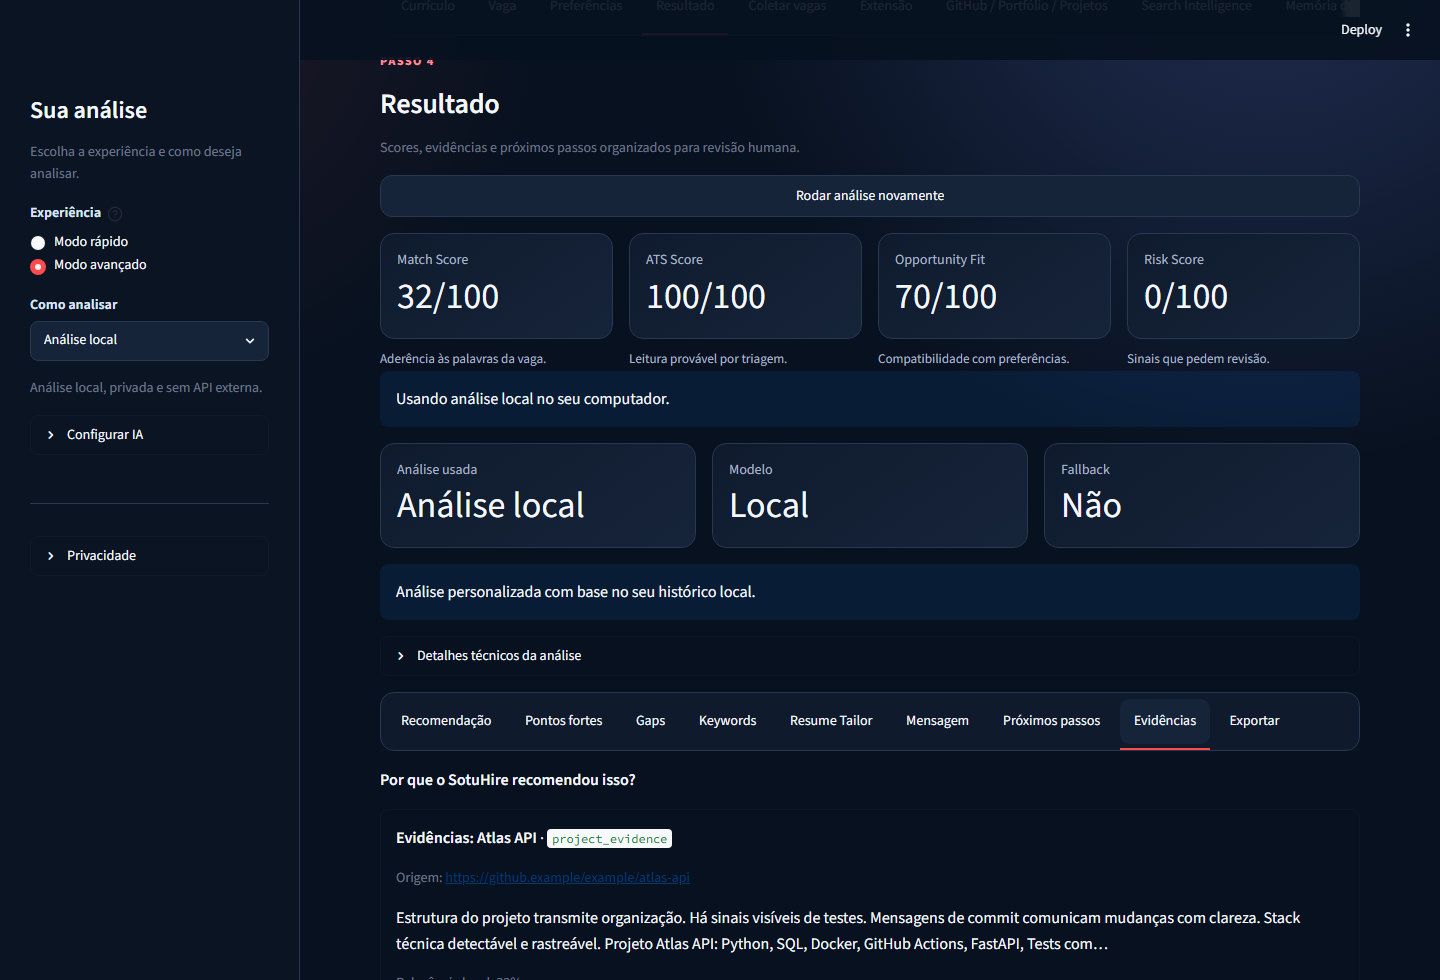Open the three-dot main menu
The width and height of the screenshot is (1440, 980).
1408,30
